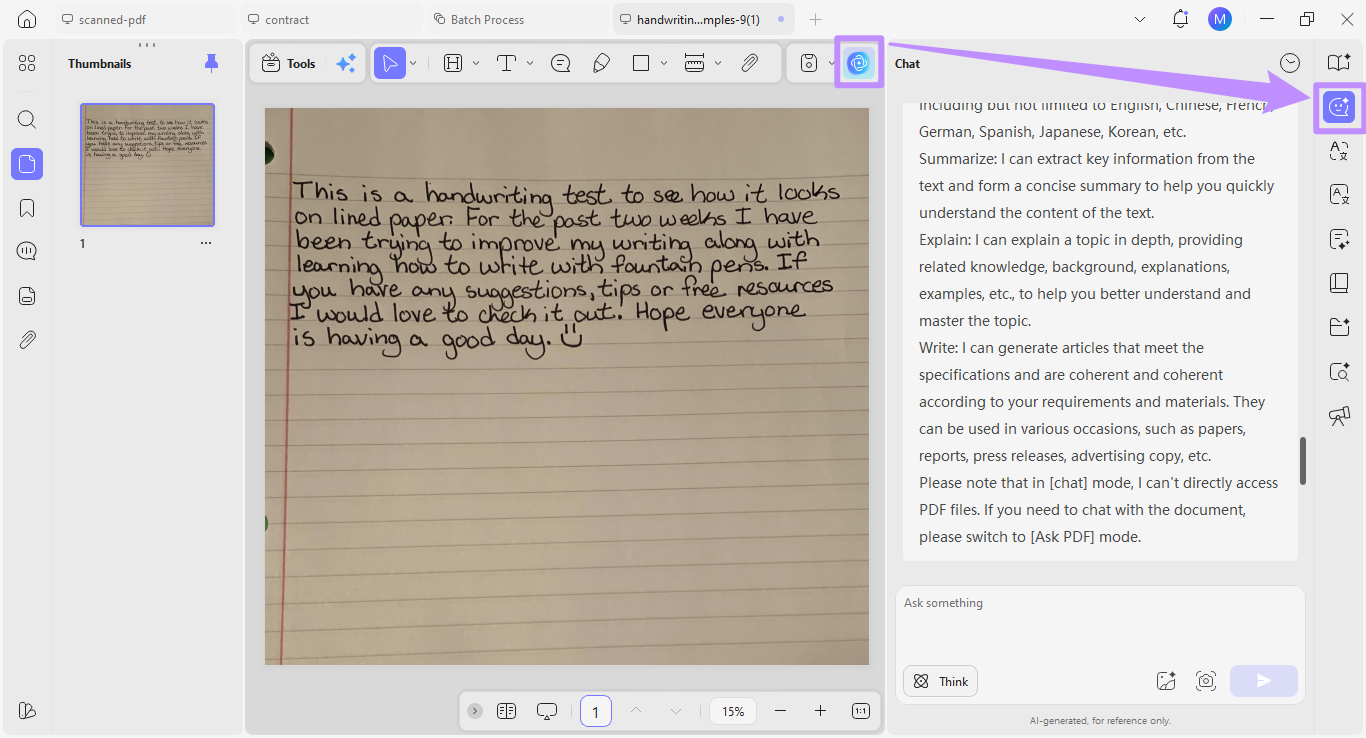Screen dimensions: 1366x738
Task: Open the grid overview icon in left sidebar
Action: click(27, 63)
